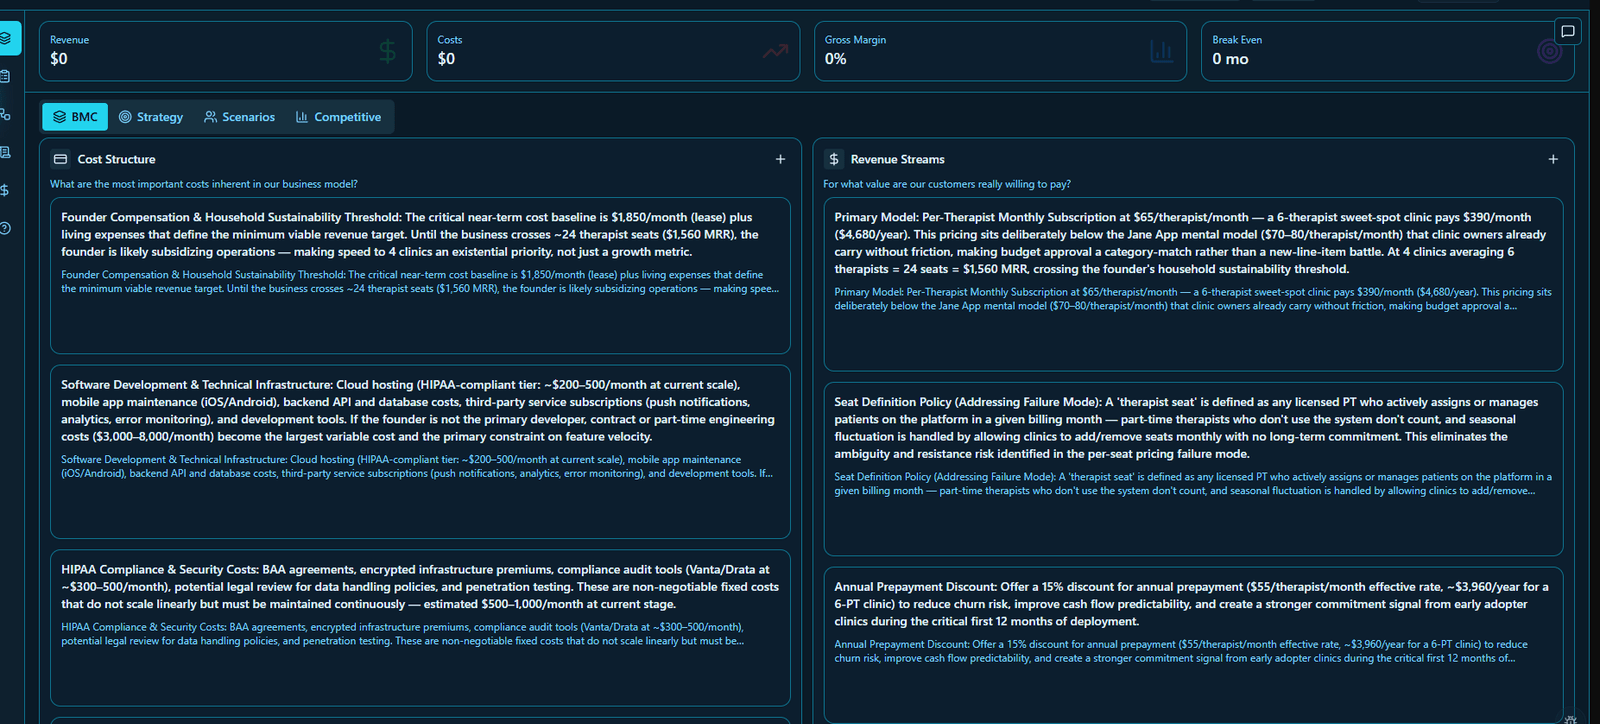Image resolution: width=1600 pixels, height=724 pixels.
Task: Select the Break Even 0 mo card
Action: click(x=1388, y=51)
